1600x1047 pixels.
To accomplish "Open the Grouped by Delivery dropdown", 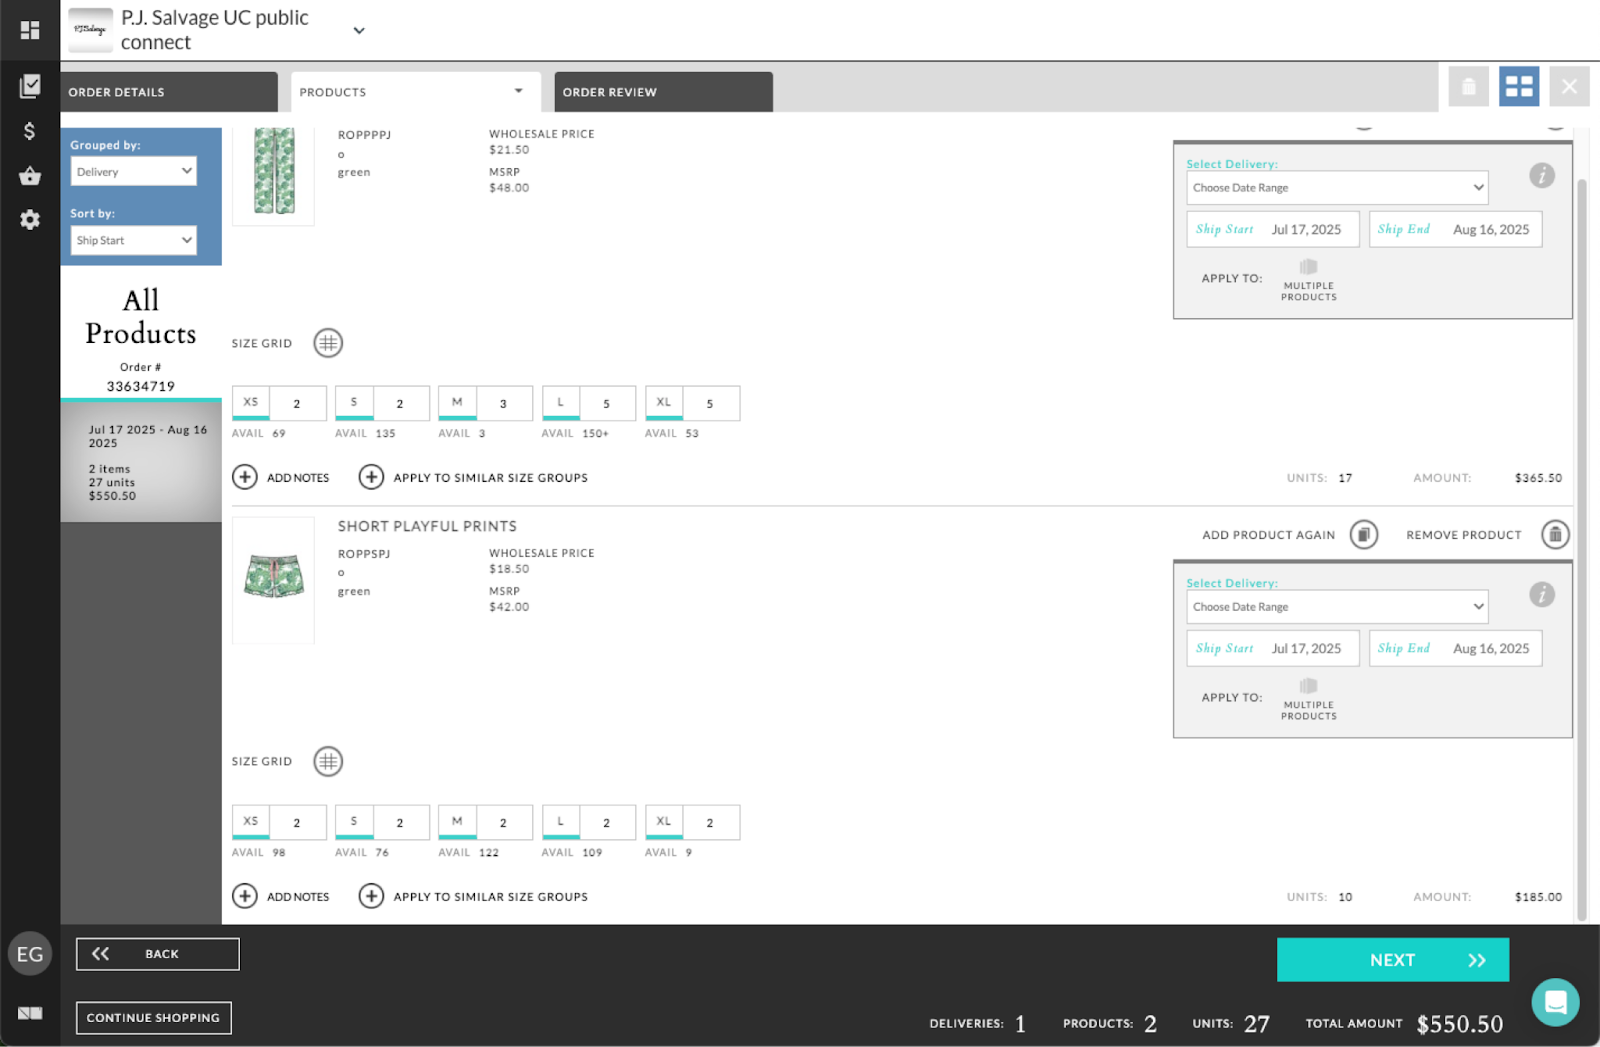I will 133,171.
